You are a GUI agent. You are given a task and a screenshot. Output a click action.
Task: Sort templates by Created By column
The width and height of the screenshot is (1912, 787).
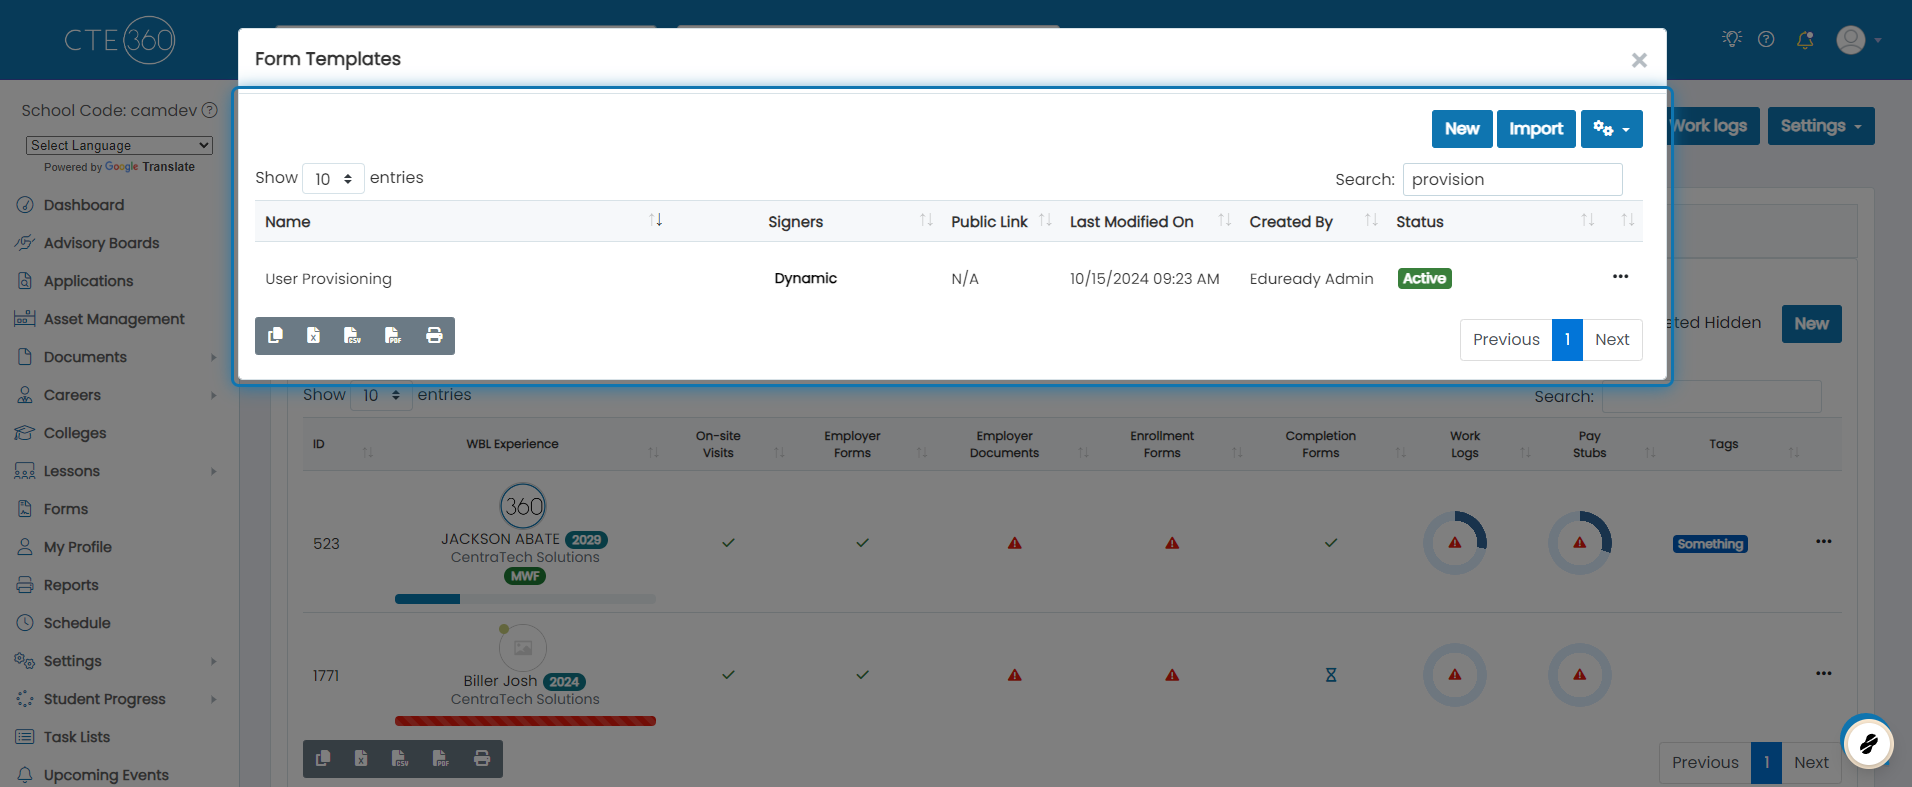pos(1313,221)
